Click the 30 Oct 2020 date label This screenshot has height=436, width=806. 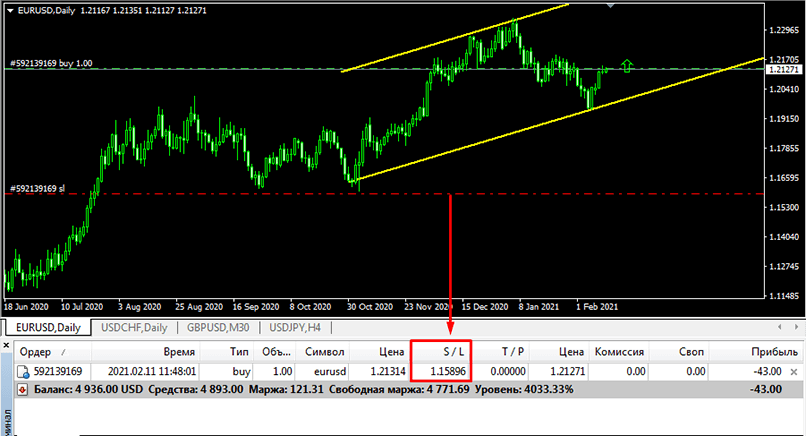[370, 307]
